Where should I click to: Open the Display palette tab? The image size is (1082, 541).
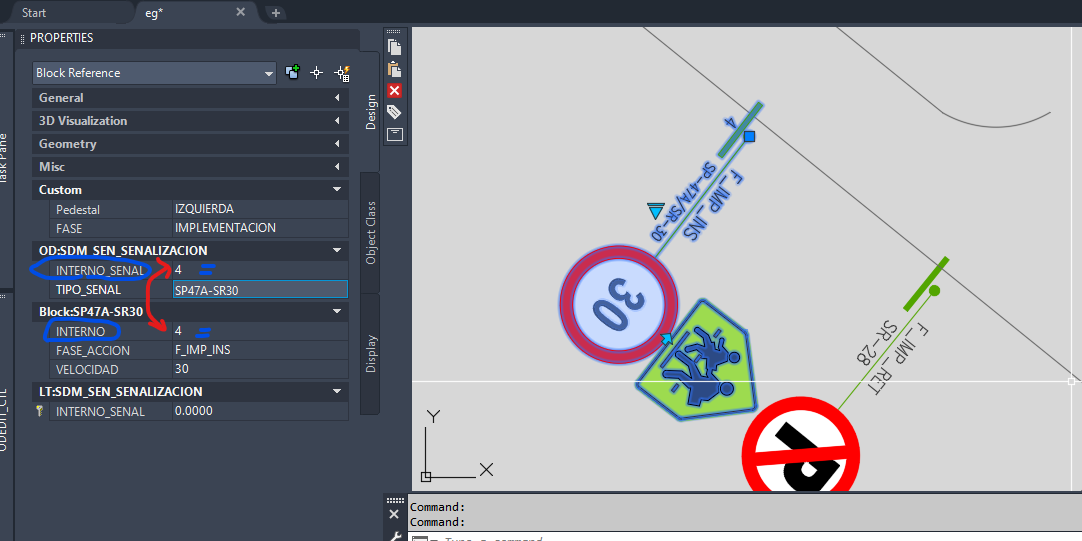pyautogui.click(x=371, y=353)
